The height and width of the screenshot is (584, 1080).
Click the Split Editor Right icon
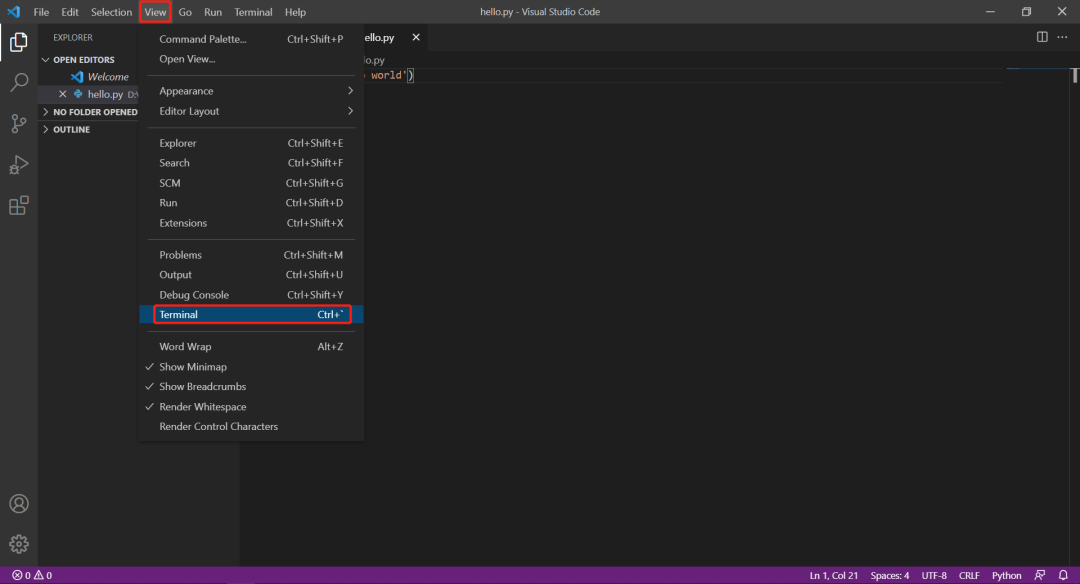[x=1042, y=37]
